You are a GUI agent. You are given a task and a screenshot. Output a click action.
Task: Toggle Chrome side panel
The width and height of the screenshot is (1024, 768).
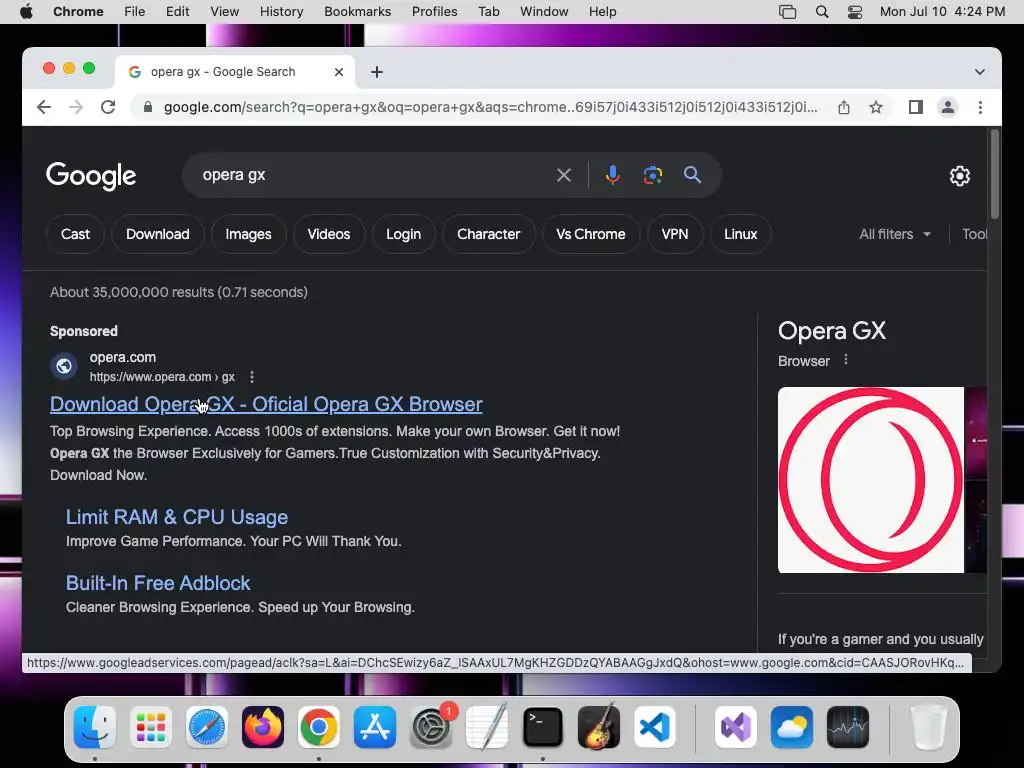coord(916,107)
